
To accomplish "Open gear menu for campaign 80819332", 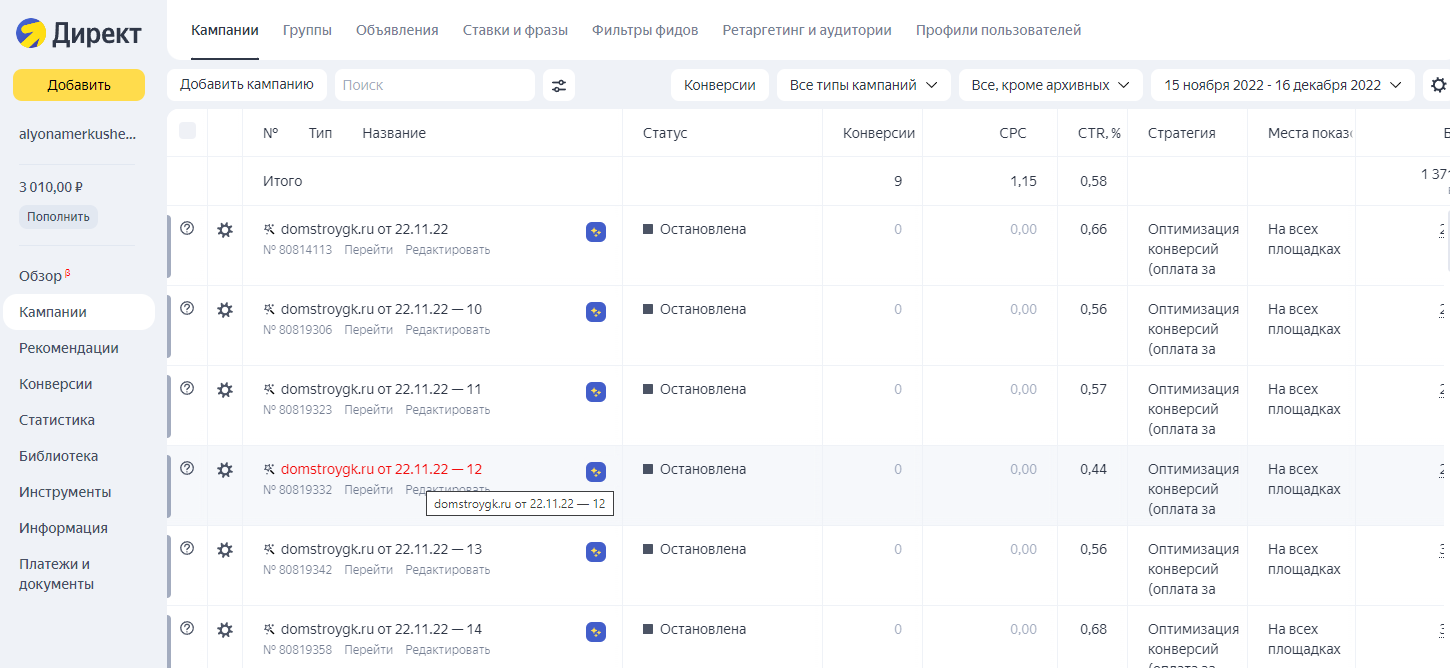I will (x=225, y=470).
